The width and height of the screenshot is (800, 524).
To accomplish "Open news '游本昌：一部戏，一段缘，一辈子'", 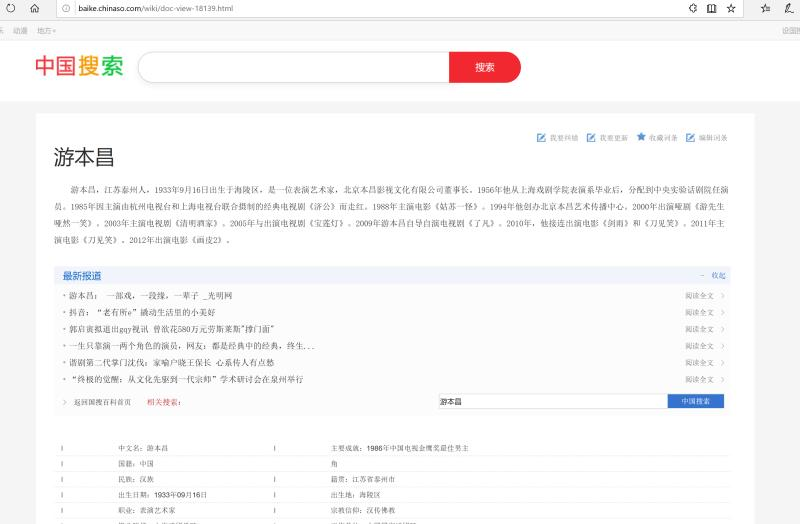I will [151, 295].
